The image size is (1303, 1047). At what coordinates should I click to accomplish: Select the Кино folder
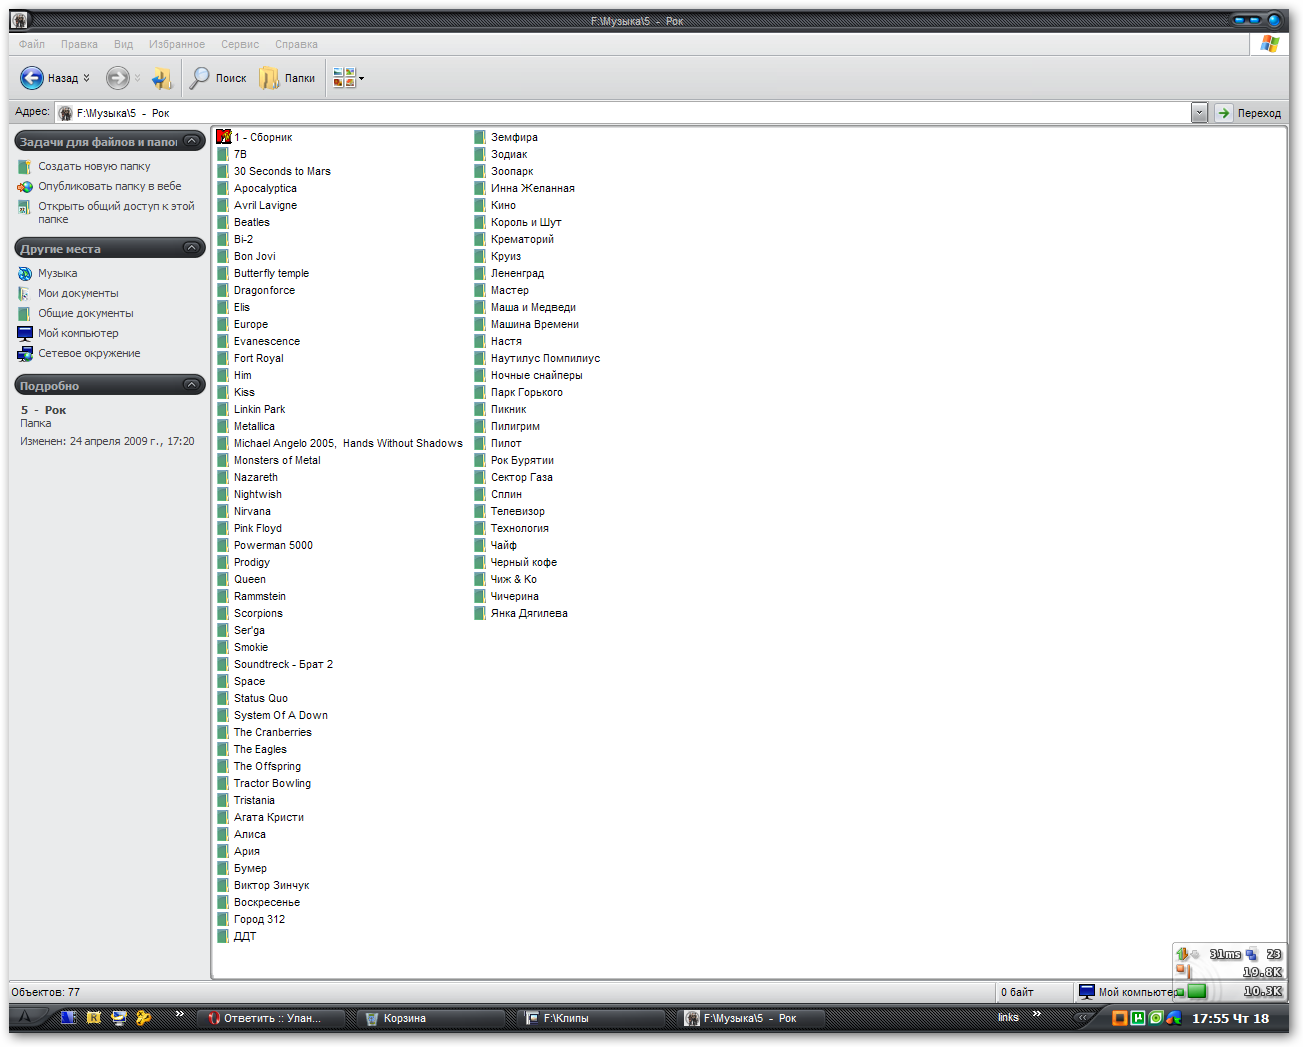[x=503, y=205]
